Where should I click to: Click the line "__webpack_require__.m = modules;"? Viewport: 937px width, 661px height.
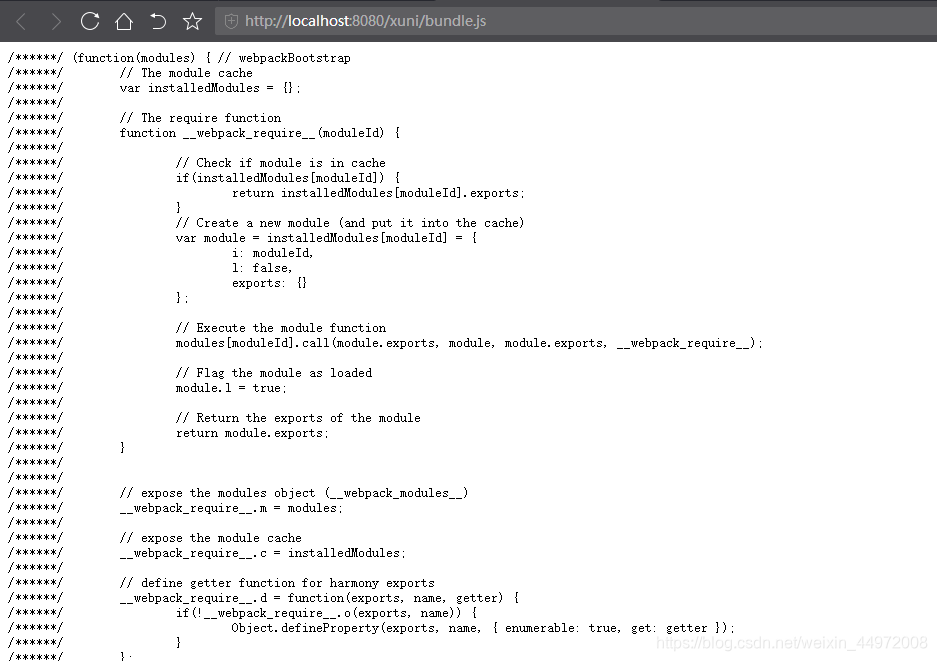[231, 508]
